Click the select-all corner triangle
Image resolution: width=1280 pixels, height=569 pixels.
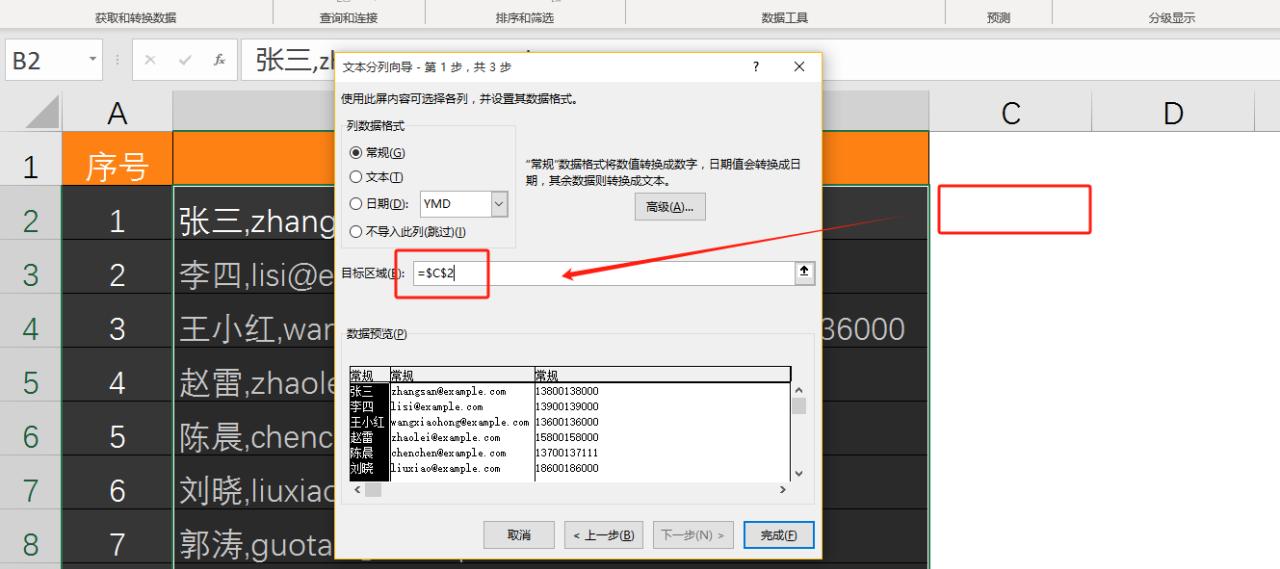42,112
